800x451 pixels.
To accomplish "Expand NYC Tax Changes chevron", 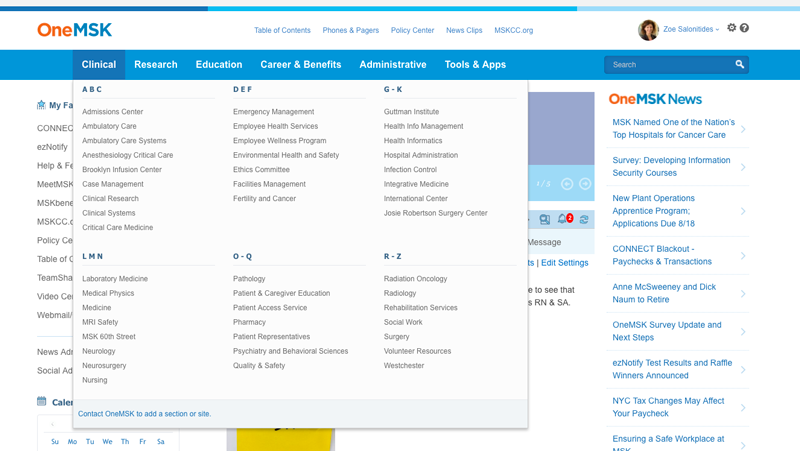I will [x=743, y=407].
